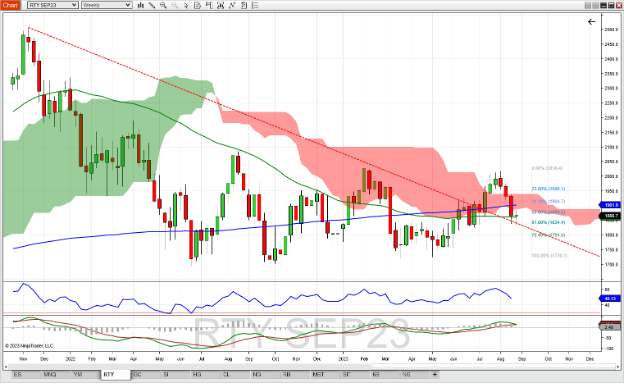Click the 2023 label on time axis
Screen dimensions: 624x384
(x=343, y=359)
